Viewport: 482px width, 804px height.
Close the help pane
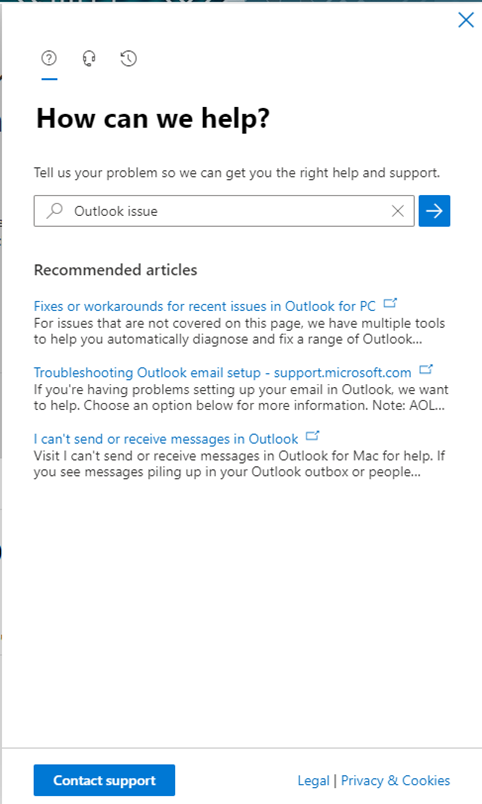[466, 20]
